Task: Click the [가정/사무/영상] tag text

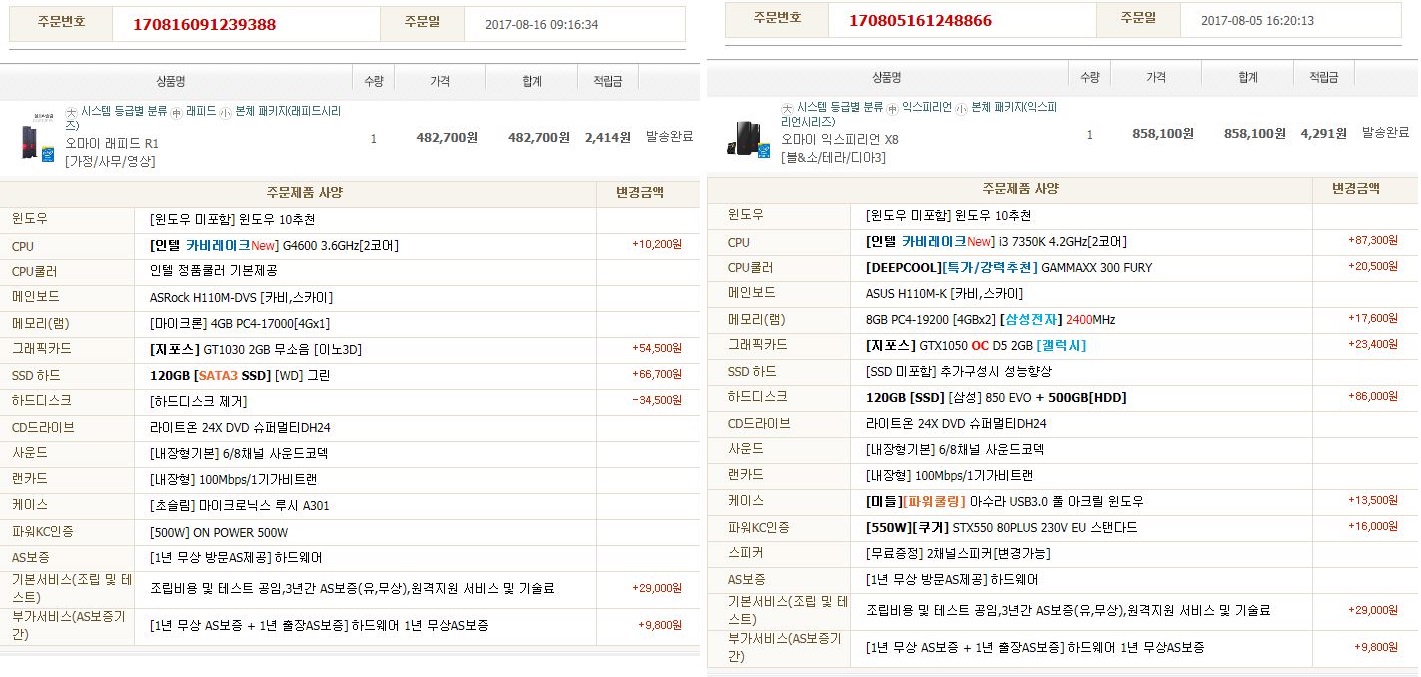Action: [x=110, y=161]
